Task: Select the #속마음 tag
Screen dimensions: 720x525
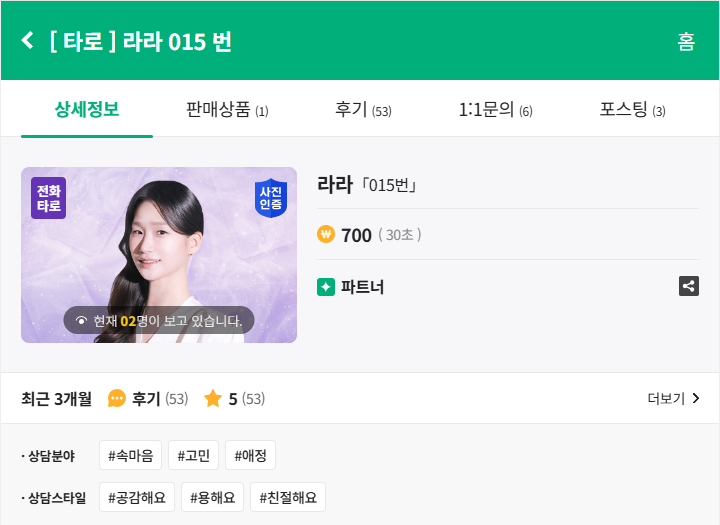Action: pos(130,455)
